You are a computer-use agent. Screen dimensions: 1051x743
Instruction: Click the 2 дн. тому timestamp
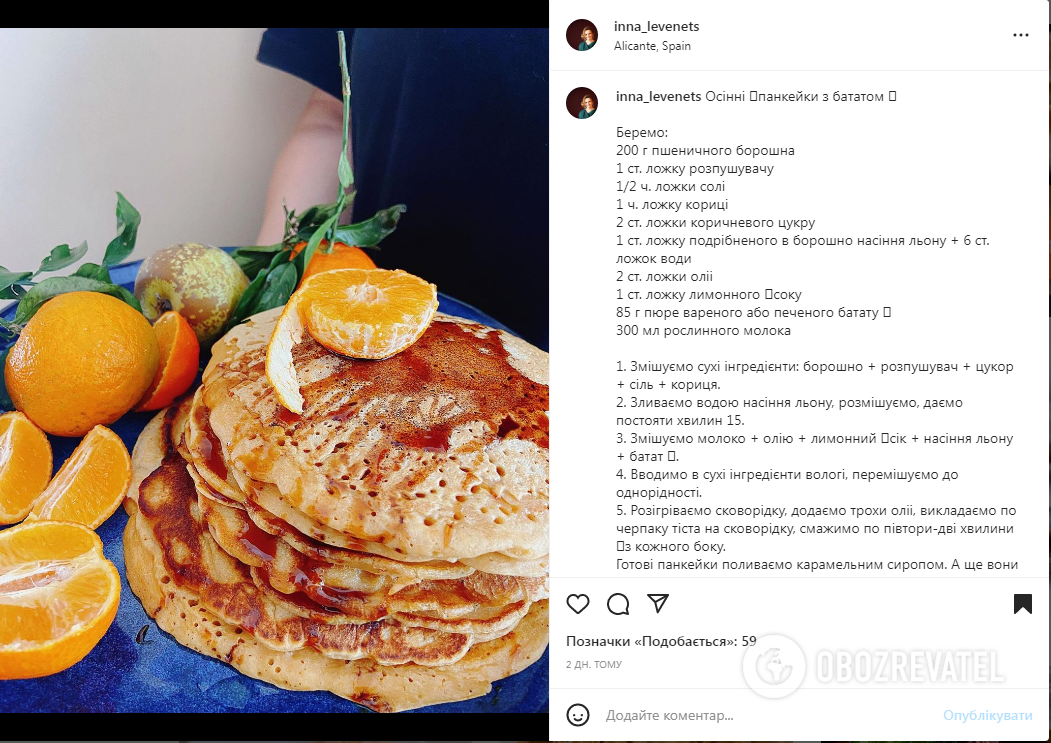point(594,665)
